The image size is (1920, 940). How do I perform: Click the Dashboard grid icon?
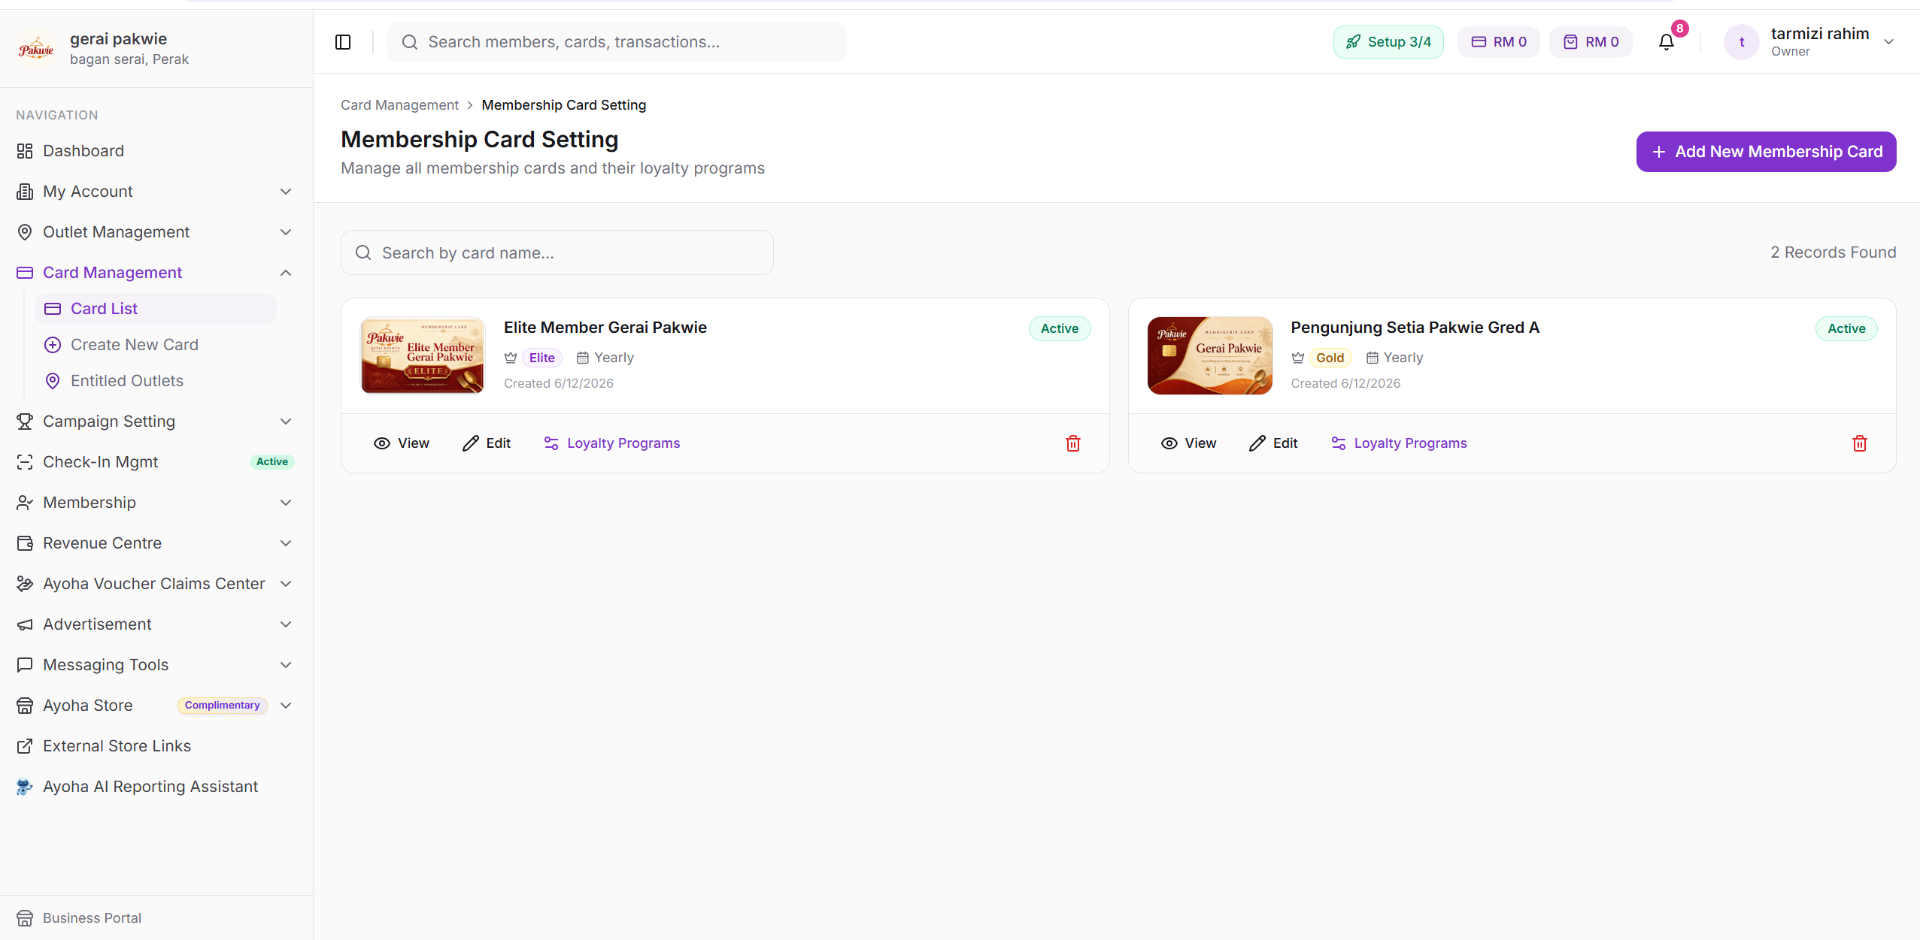[25, 151]
